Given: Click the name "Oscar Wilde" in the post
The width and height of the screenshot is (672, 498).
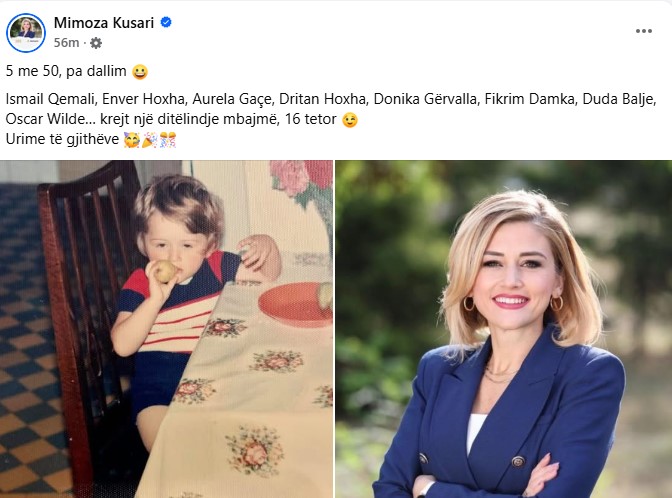Looking at the screenshot, I should click(x=46, y=119).
